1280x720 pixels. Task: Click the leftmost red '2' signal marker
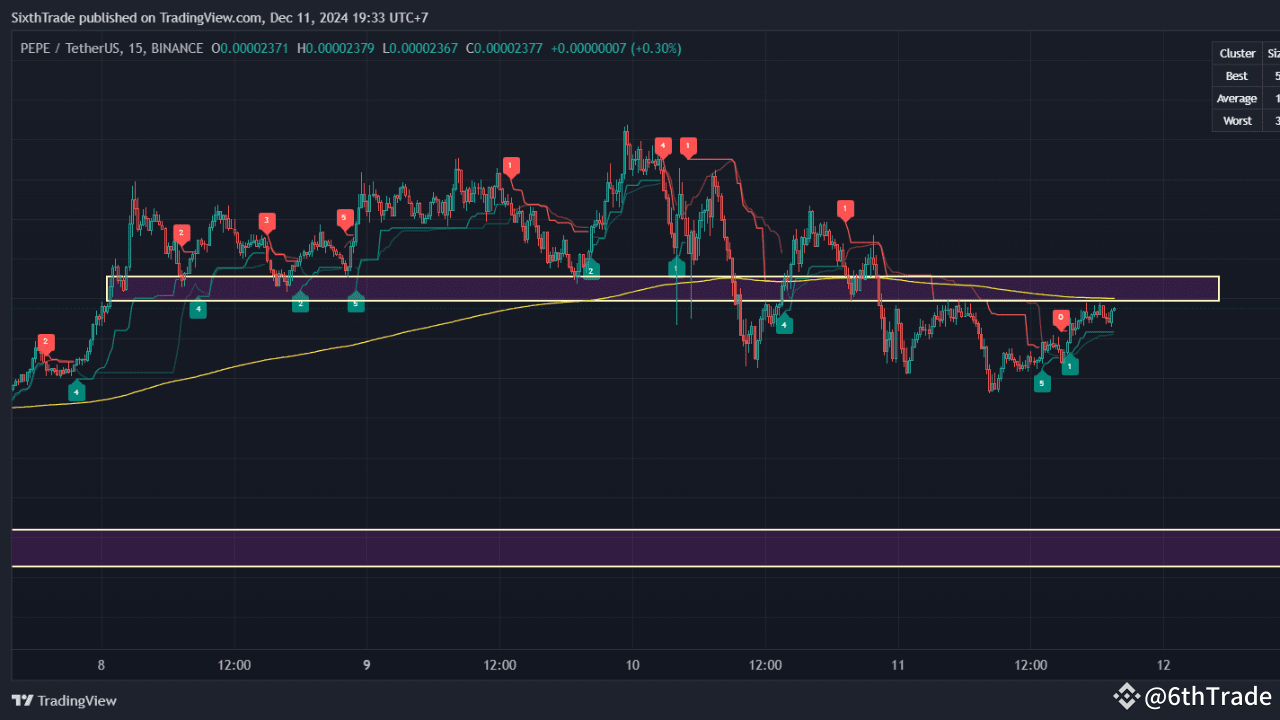(45, 341)
